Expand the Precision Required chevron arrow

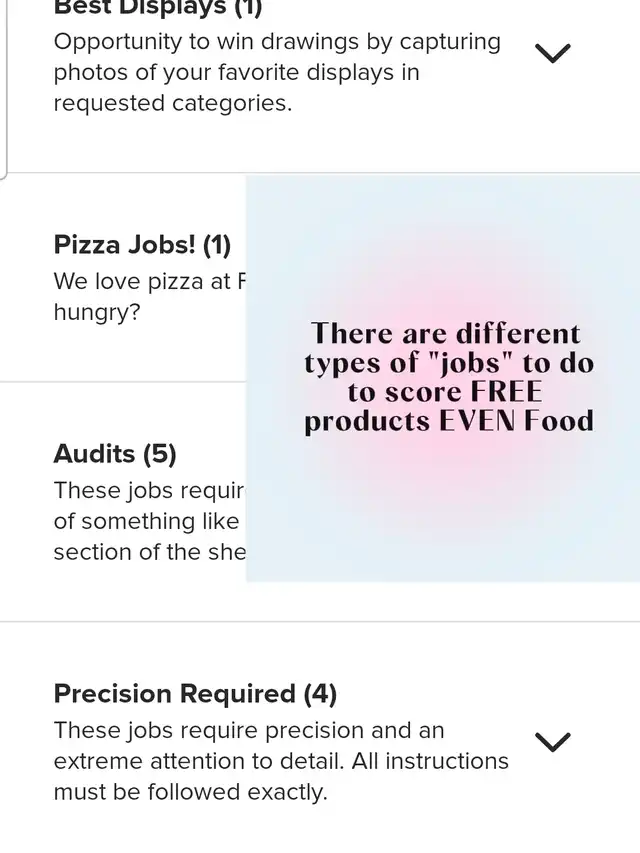tap(552, 741)
